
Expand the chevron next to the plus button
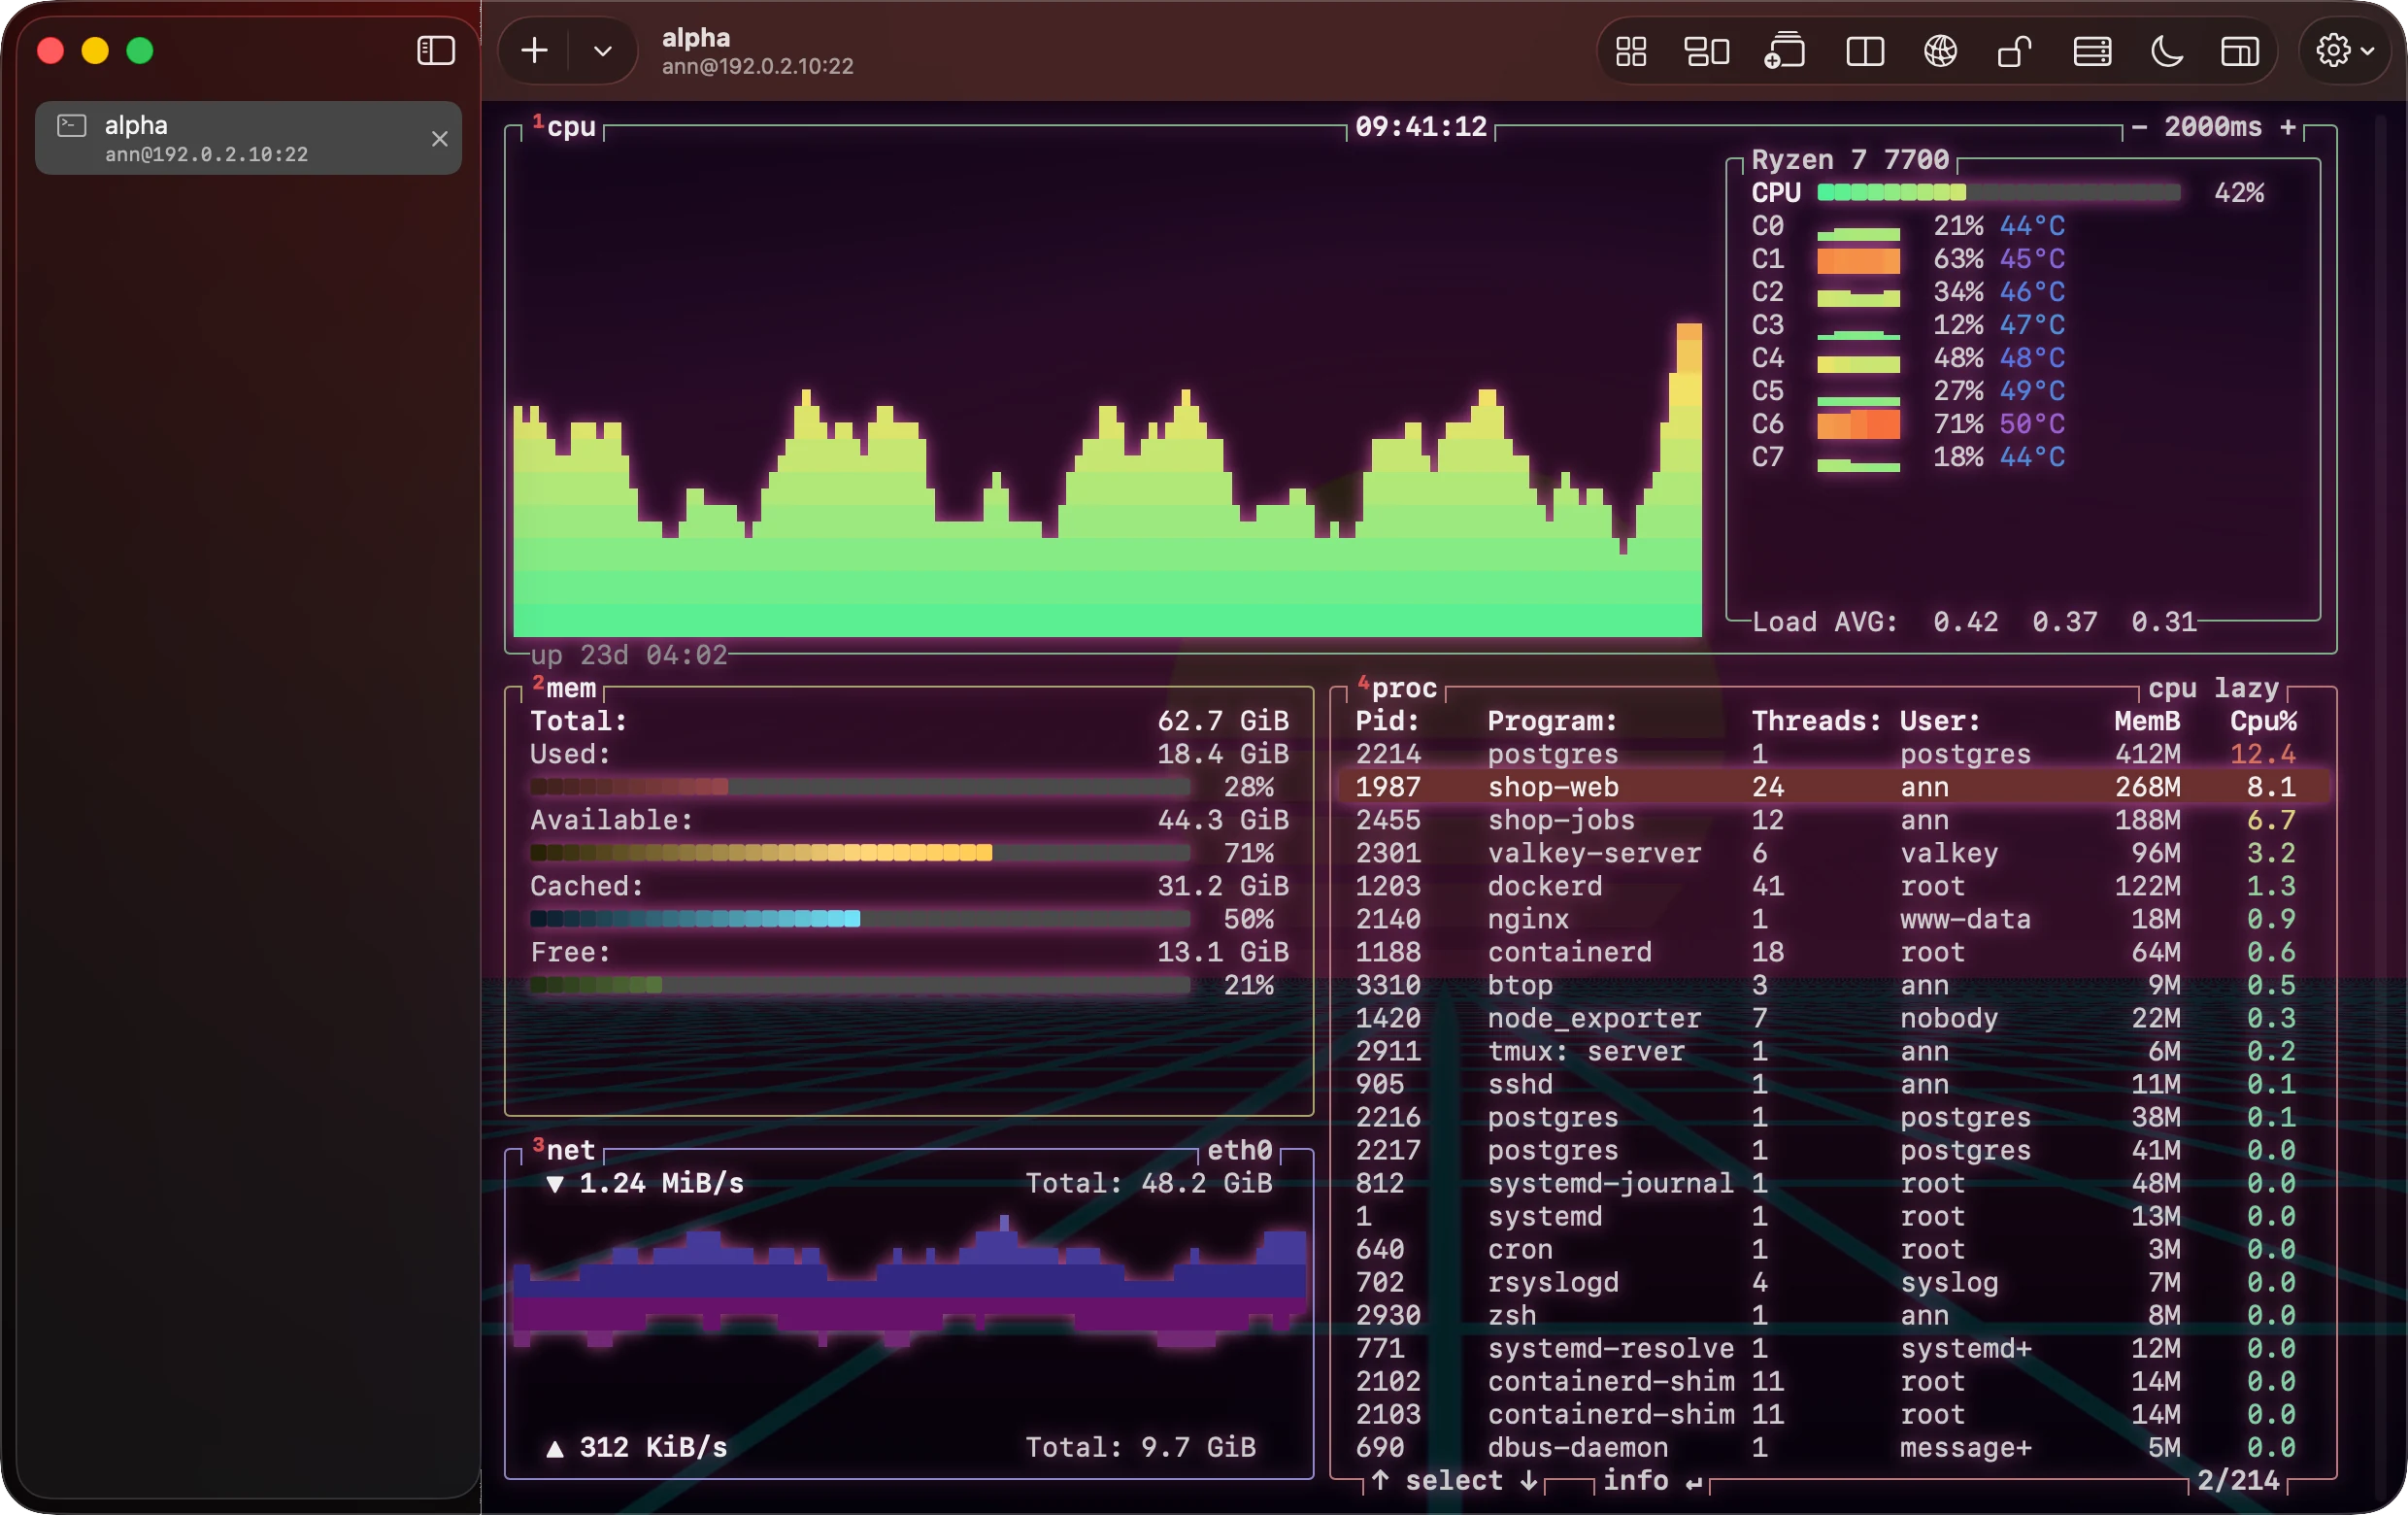point(603,51)
